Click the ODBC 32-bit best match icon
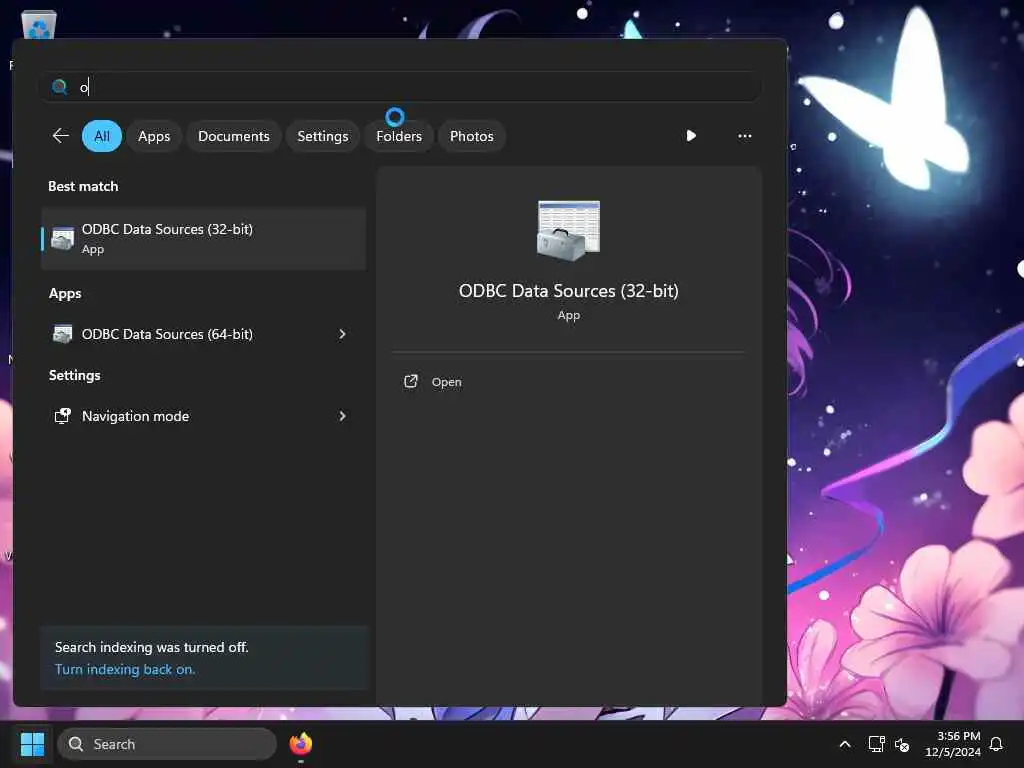 pos(62,238)
